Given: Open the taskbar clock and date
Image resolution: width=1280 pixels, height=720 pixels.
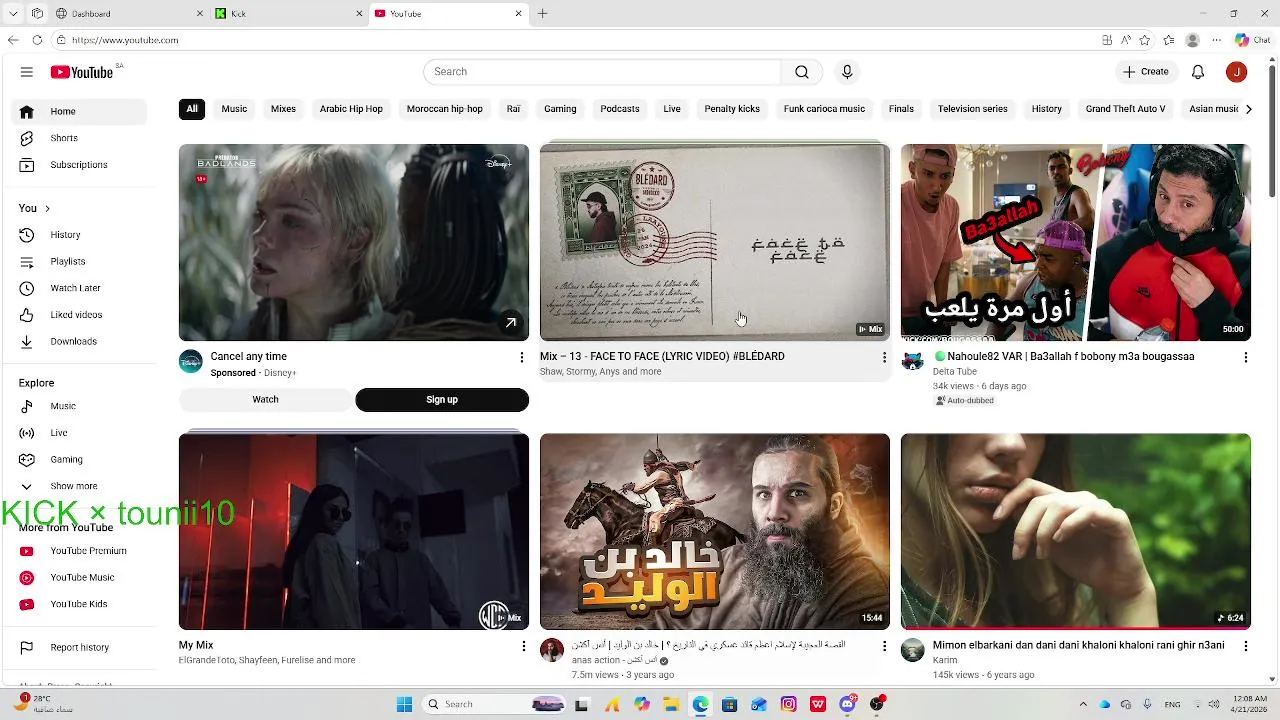Looking at the screenshot, I should click(x=1250, y=704).
